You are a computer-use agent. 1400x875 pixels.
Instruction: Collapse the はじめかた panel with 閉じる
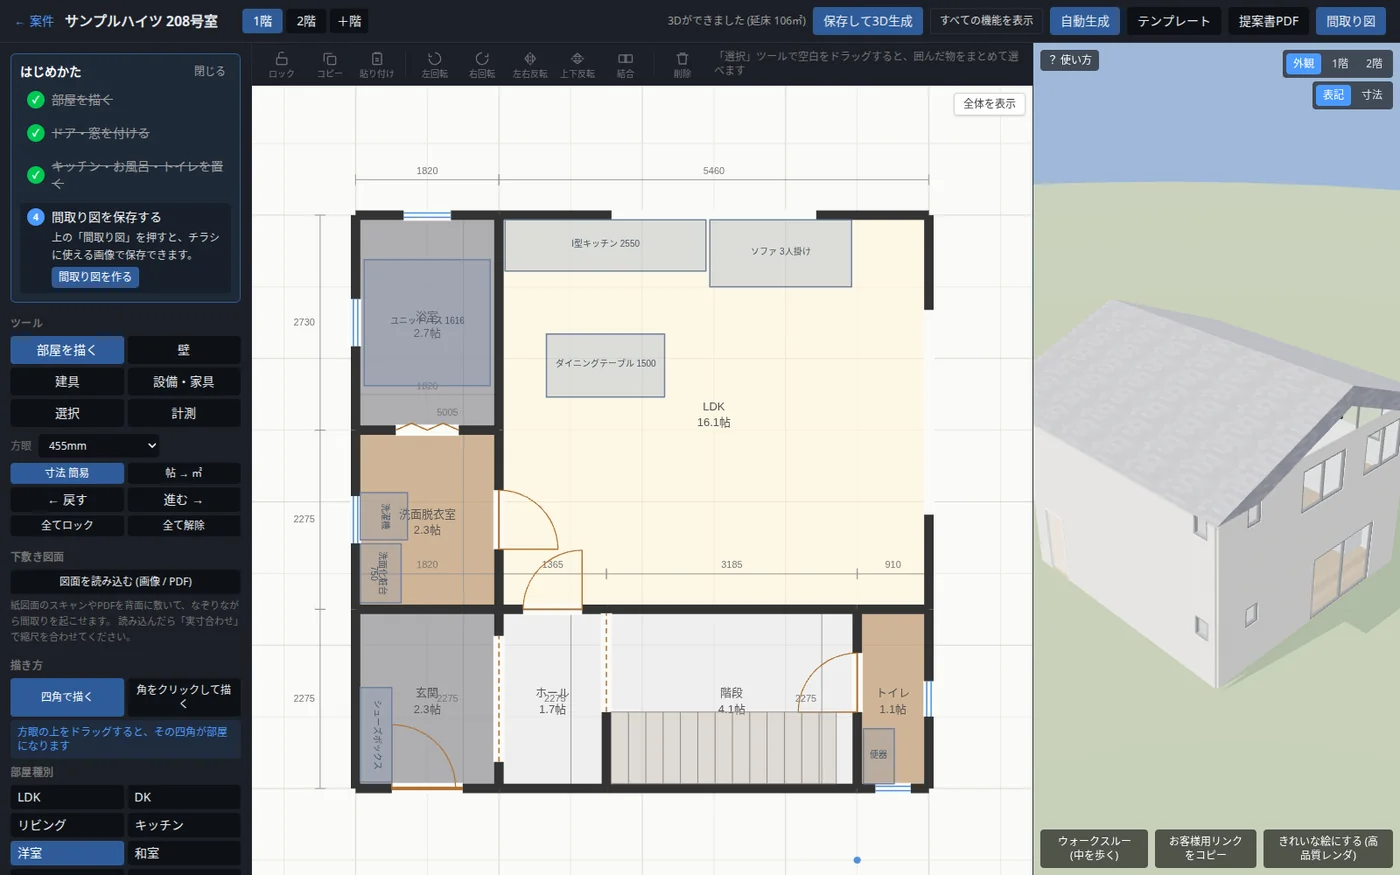click(210, 72)
